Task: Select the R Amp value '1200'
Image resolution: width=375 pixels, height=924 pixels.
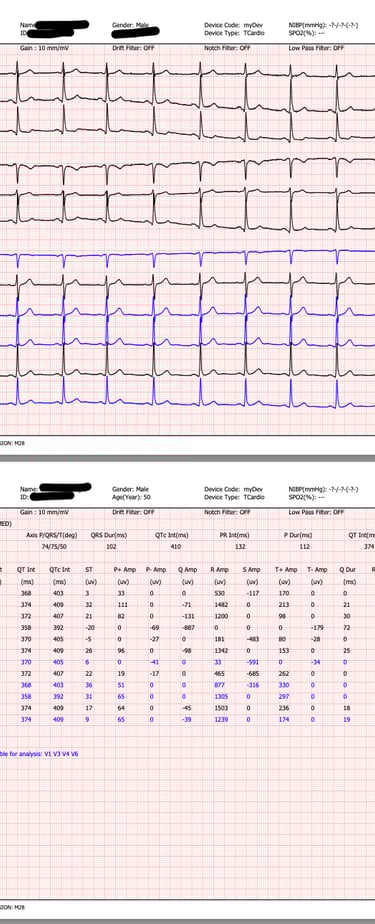Action: [x=221, y=615]
